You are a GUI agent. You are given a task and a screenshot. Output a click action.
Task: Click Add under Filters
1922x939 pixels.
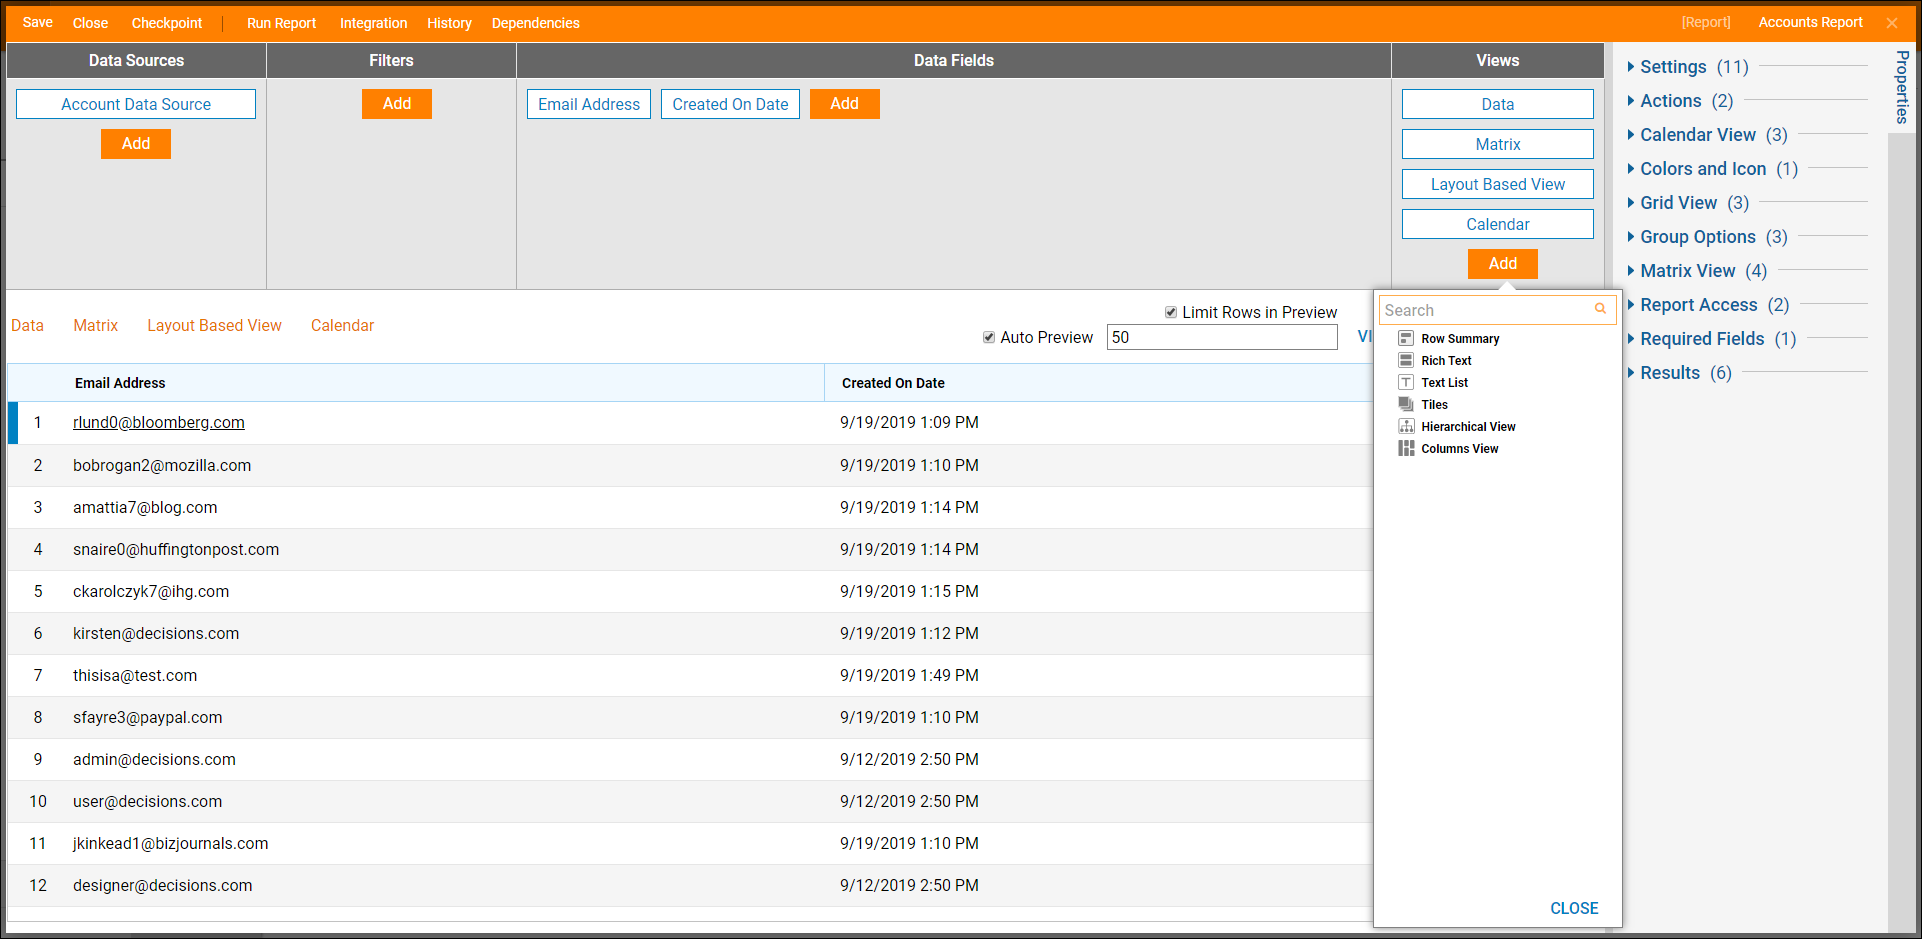pos(397,104)
